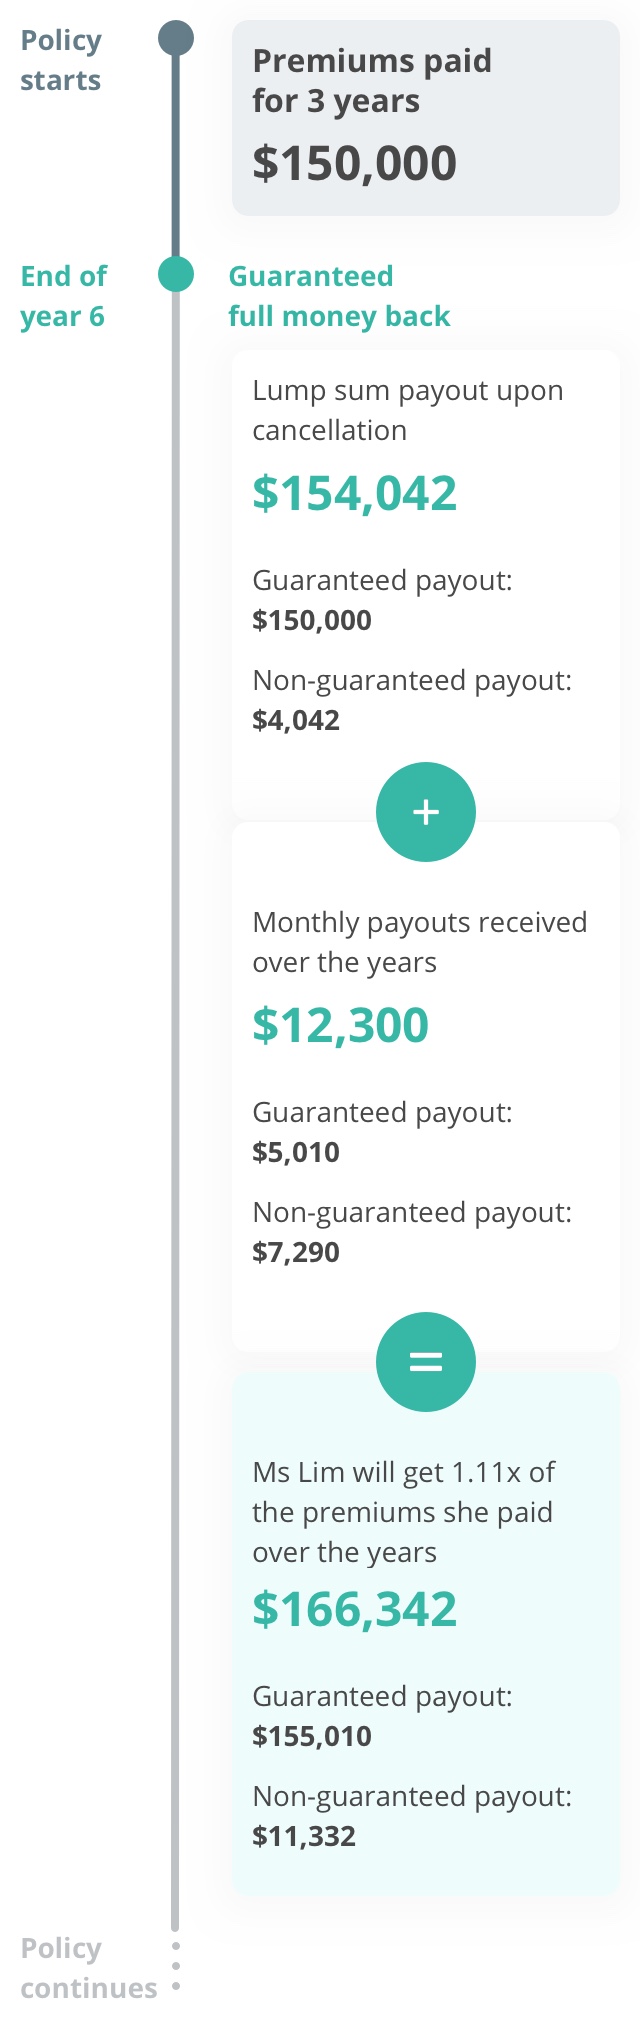This screenshot has width=640, height=2028.
Task: Click the $4,042 non-guaranteed payout value
Action: tap(296, 720)
